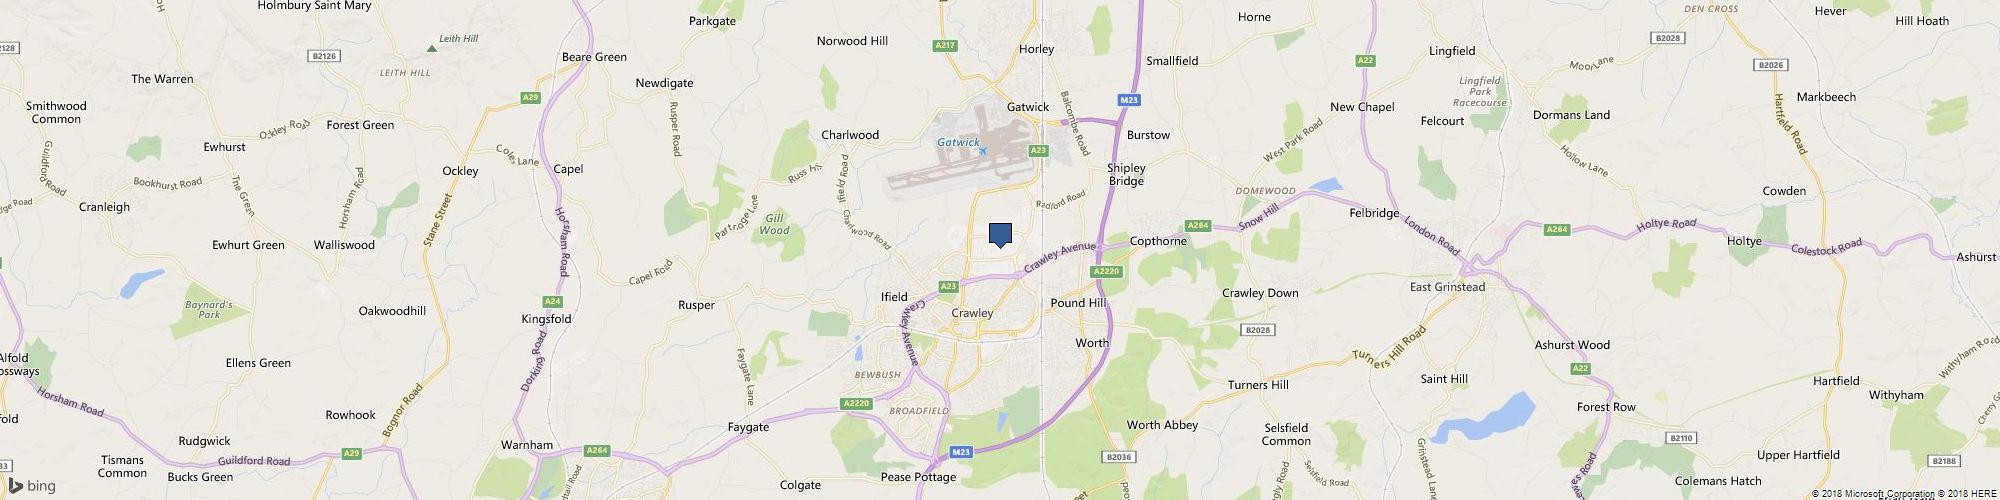Click the Horley place name
This screenshot has height=500, width=2000.
tap(1037, 49)
